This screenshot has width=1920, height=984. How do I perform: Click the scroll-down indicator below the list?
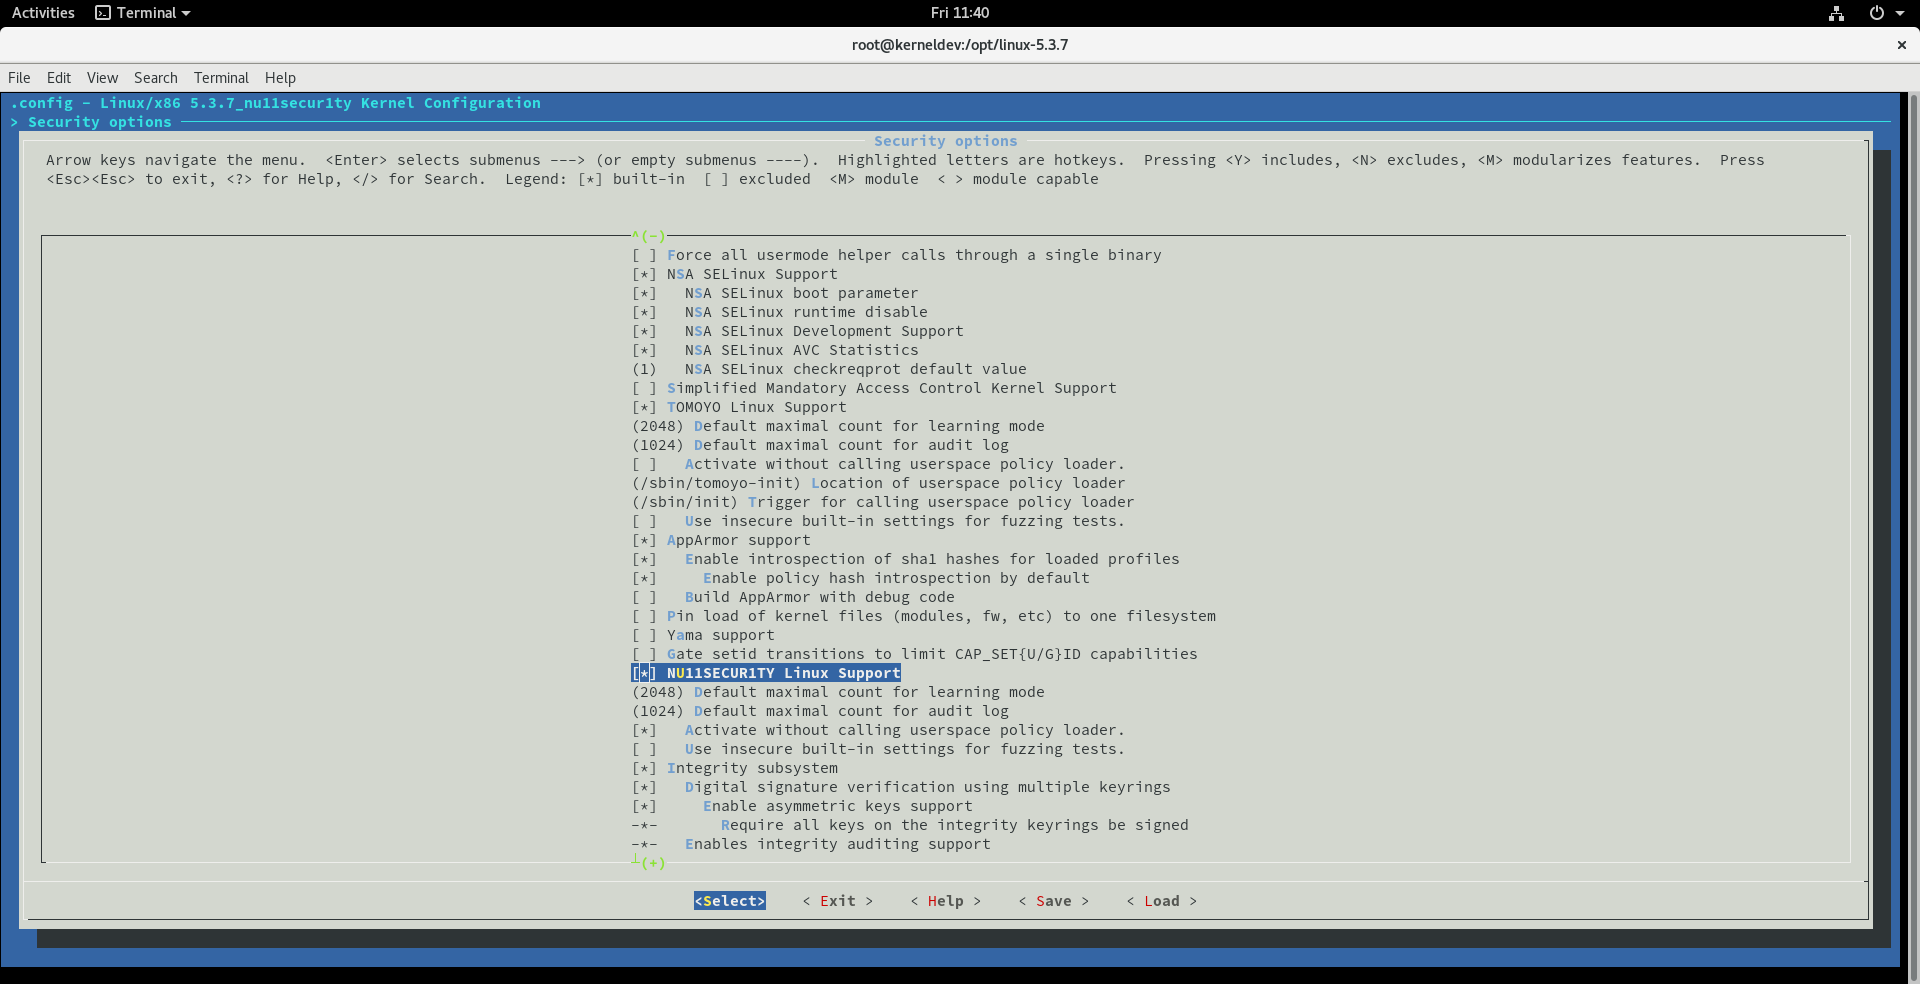(x=649, y=863)
